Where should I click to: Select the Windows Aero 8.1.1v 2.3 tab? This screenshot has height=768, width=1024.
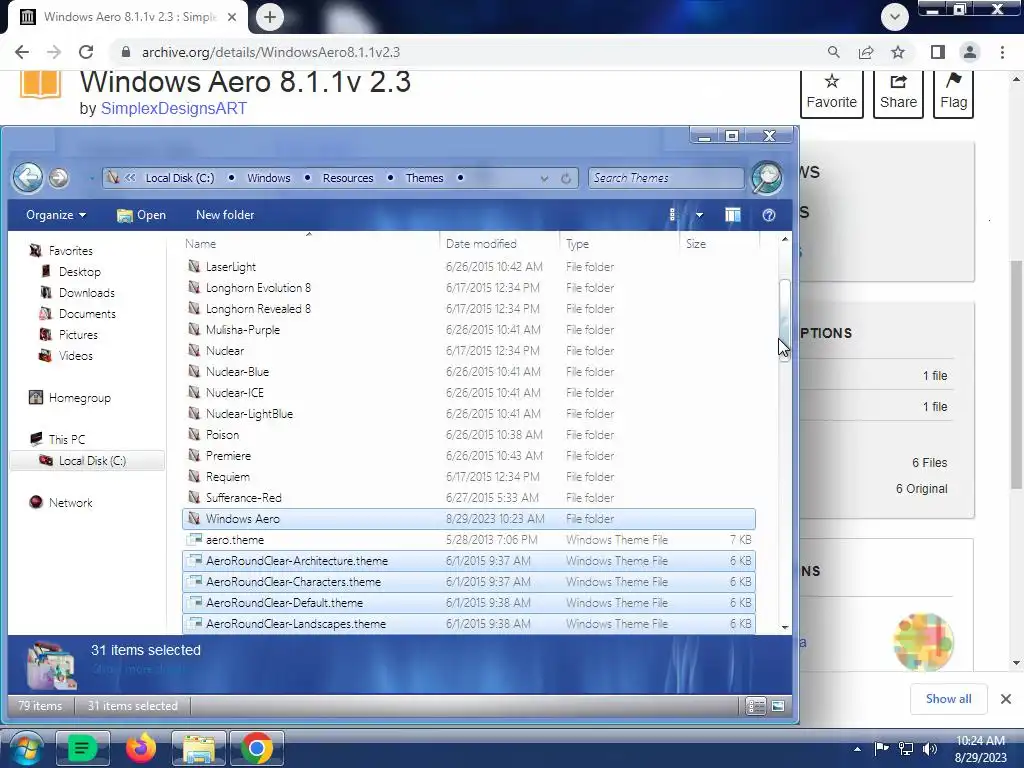pos(129,17)
